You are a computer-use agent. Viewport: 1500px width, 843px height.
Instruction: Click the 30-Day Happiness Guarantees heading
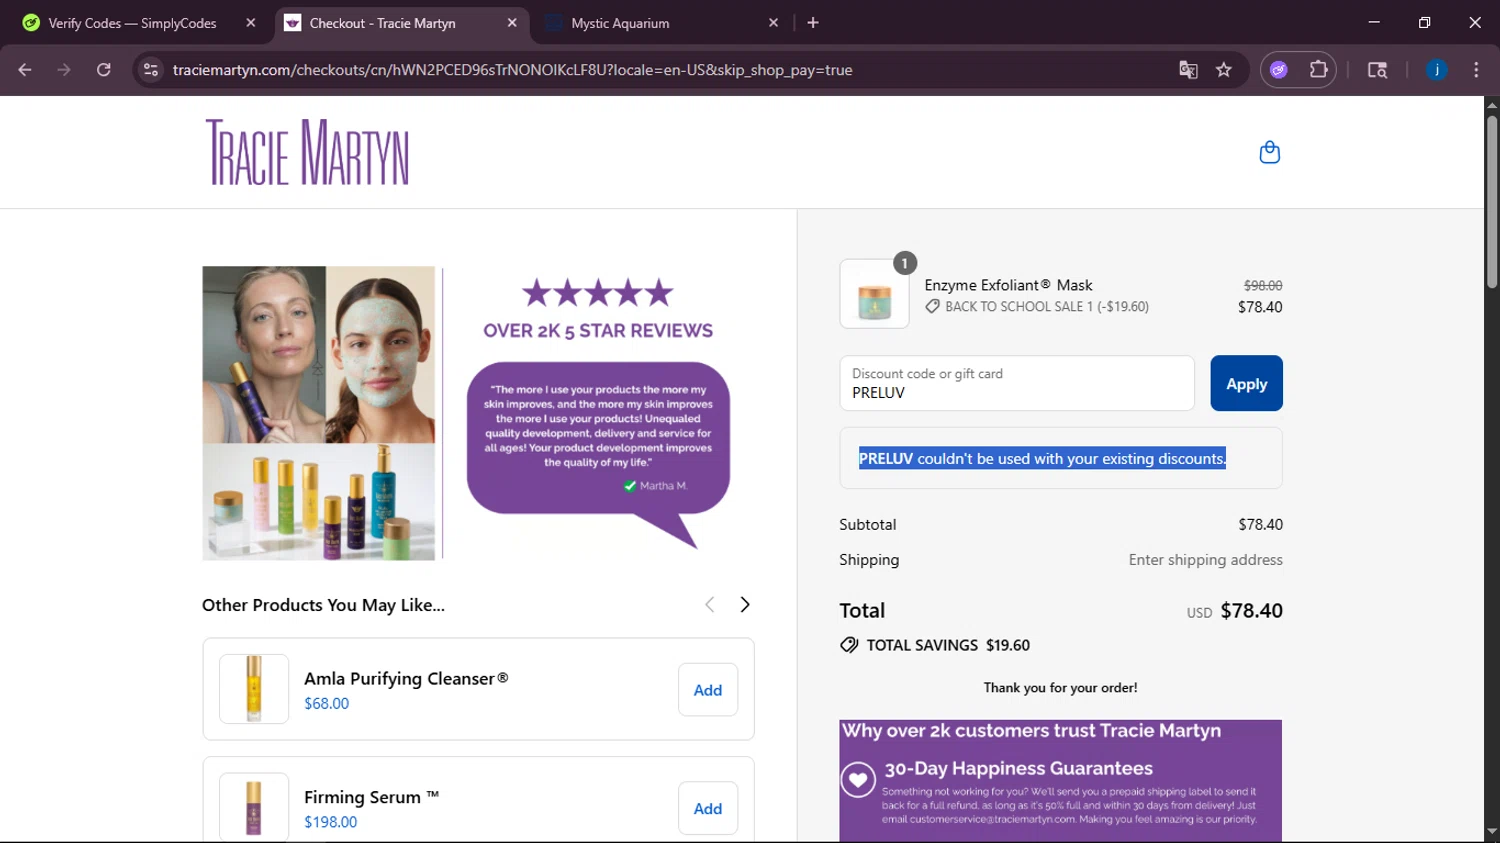pyautogui.click(x=1018, y=768)
